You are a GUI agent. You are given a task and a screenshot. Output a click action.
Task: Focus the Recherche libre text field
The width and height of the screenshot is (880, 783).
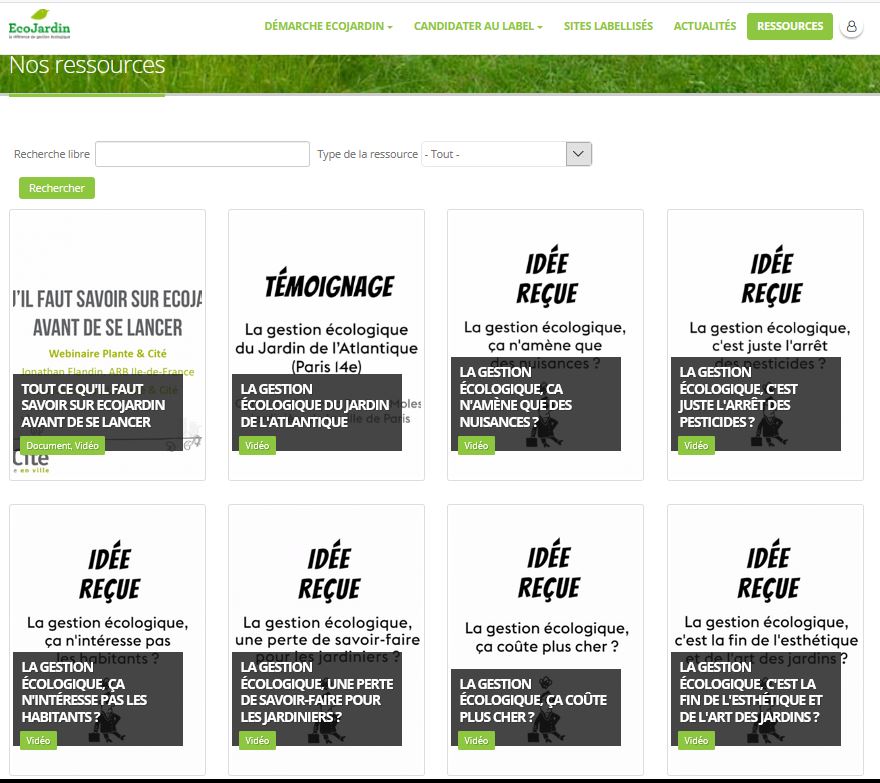pos(202,154)
